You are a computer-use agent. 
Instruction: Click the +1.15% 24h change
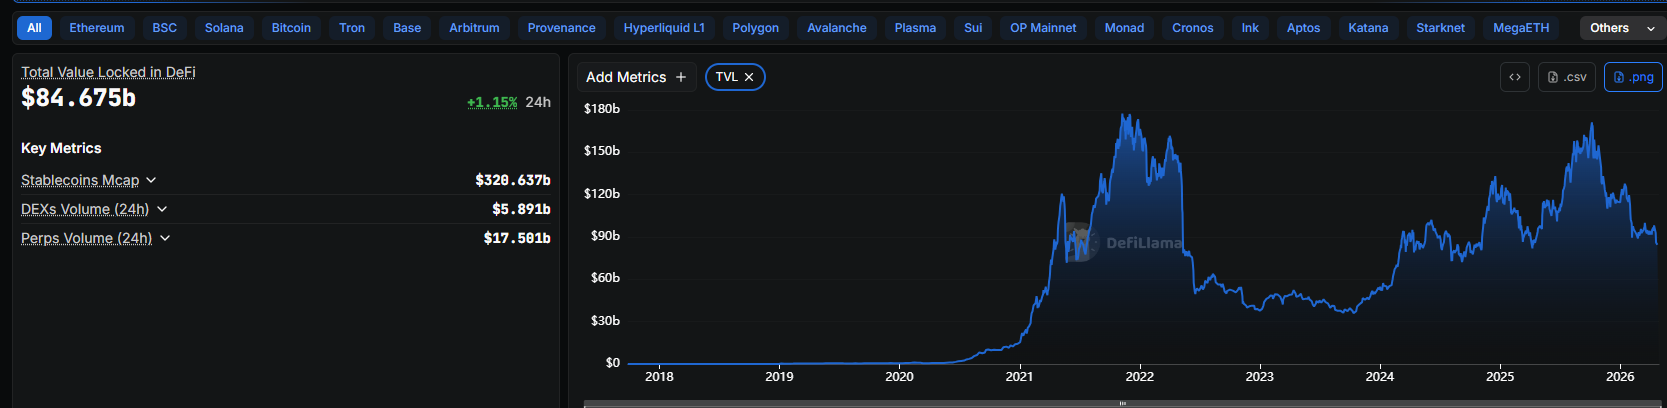492,102
